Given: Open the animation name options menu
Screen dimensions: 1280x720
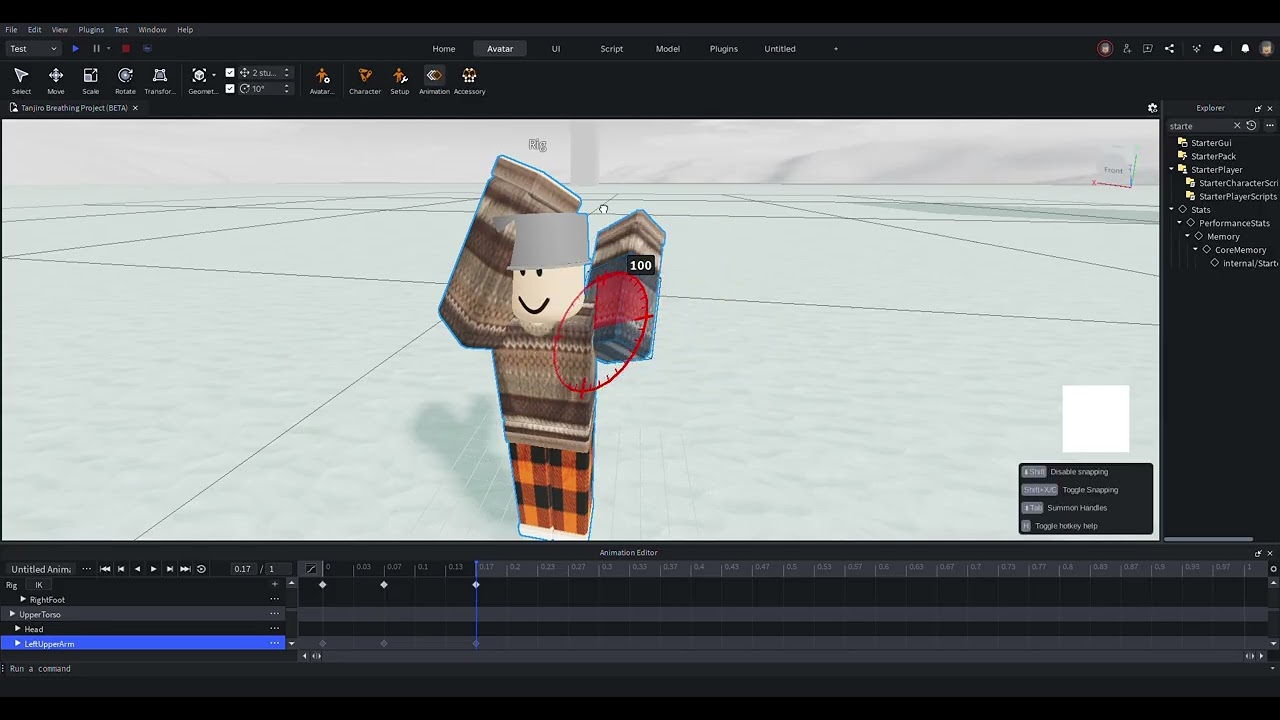Looking at the screenshot, I should tap(87, 569).
